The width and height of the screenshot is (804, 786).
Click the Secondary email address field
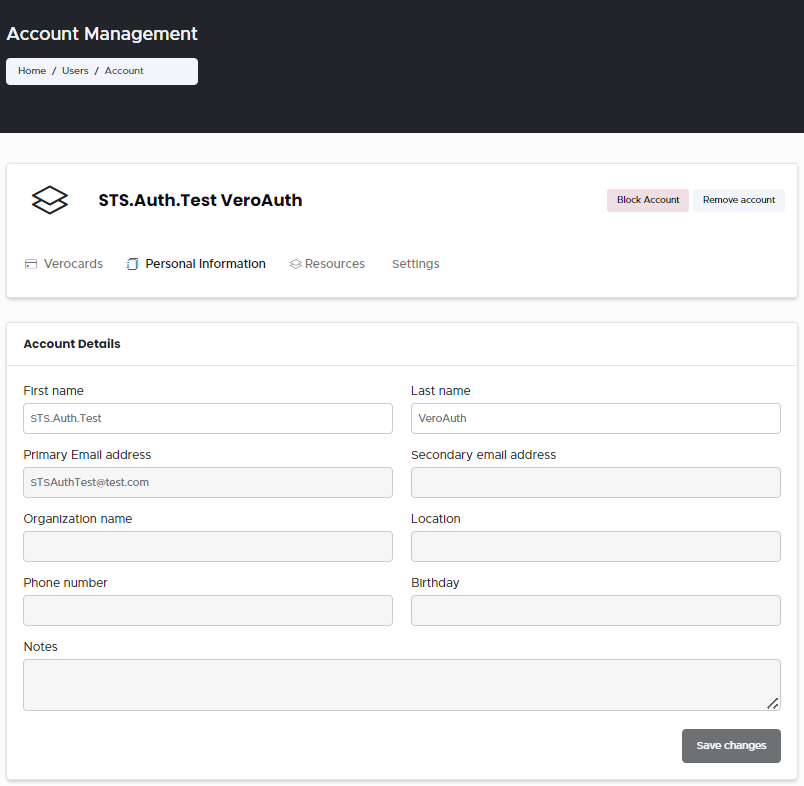coord(595,483)
